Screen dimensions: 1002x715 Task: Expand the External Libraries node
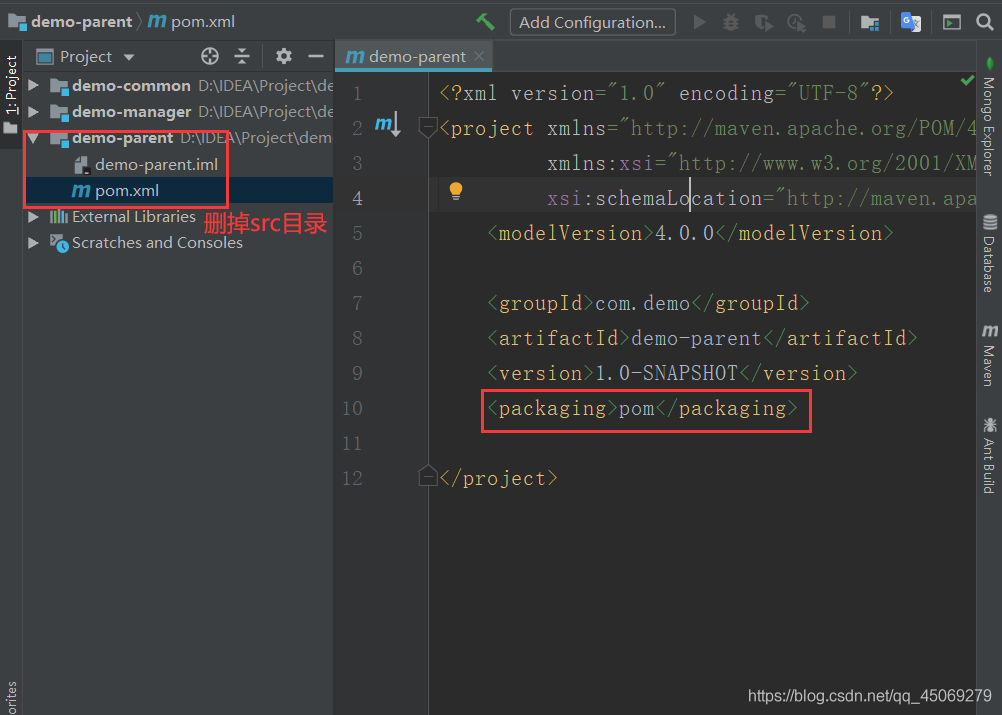34,217
